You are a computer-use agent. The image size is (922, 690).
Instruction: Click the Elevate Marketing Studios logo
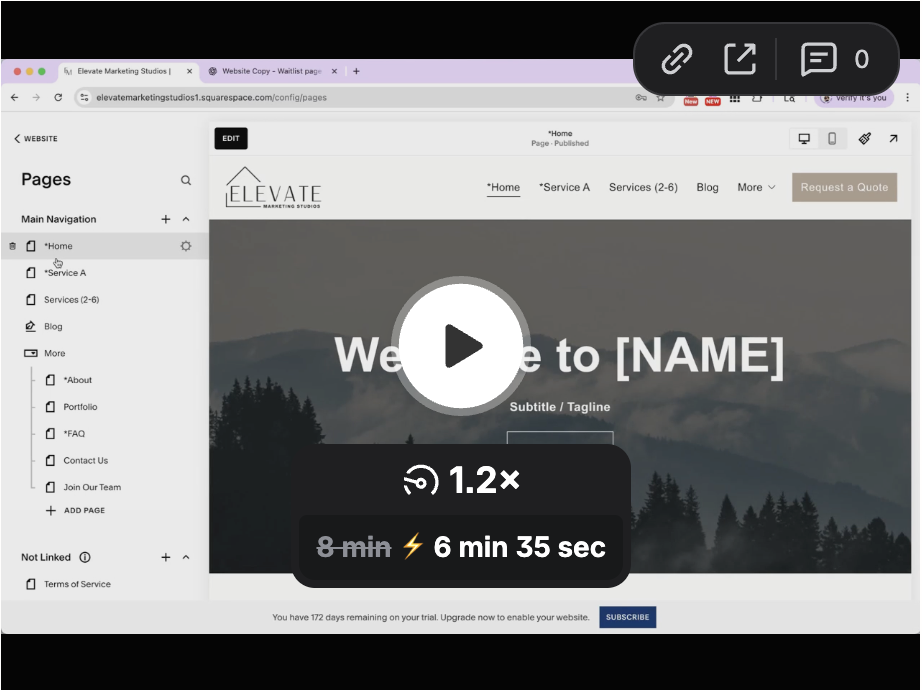pos(273,188)
